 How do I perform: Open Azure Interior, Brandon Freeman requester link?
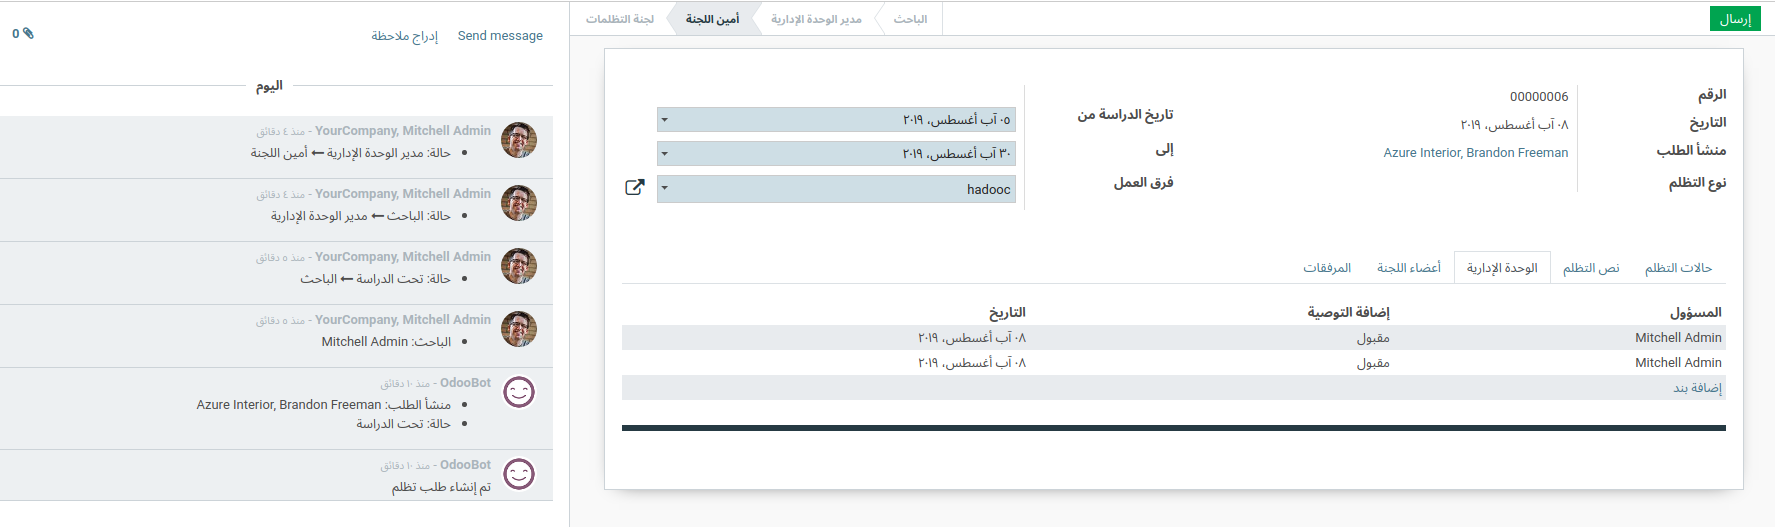pos(1475,153)
